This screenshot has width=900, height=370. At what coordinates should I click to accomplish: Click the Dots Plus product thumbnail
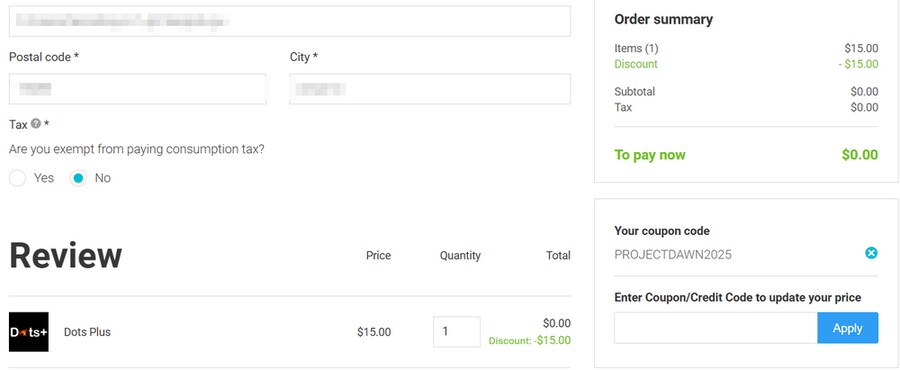(29, 332)
